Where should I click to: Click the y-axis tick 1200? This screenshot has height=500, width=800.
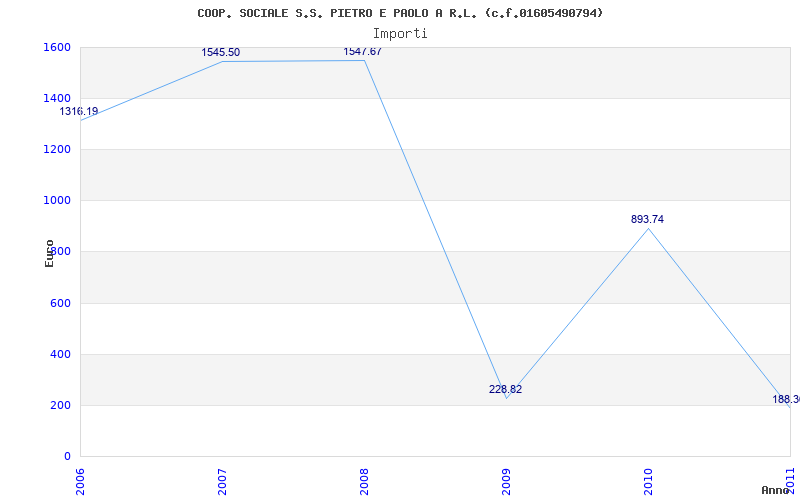pos(57,149)
